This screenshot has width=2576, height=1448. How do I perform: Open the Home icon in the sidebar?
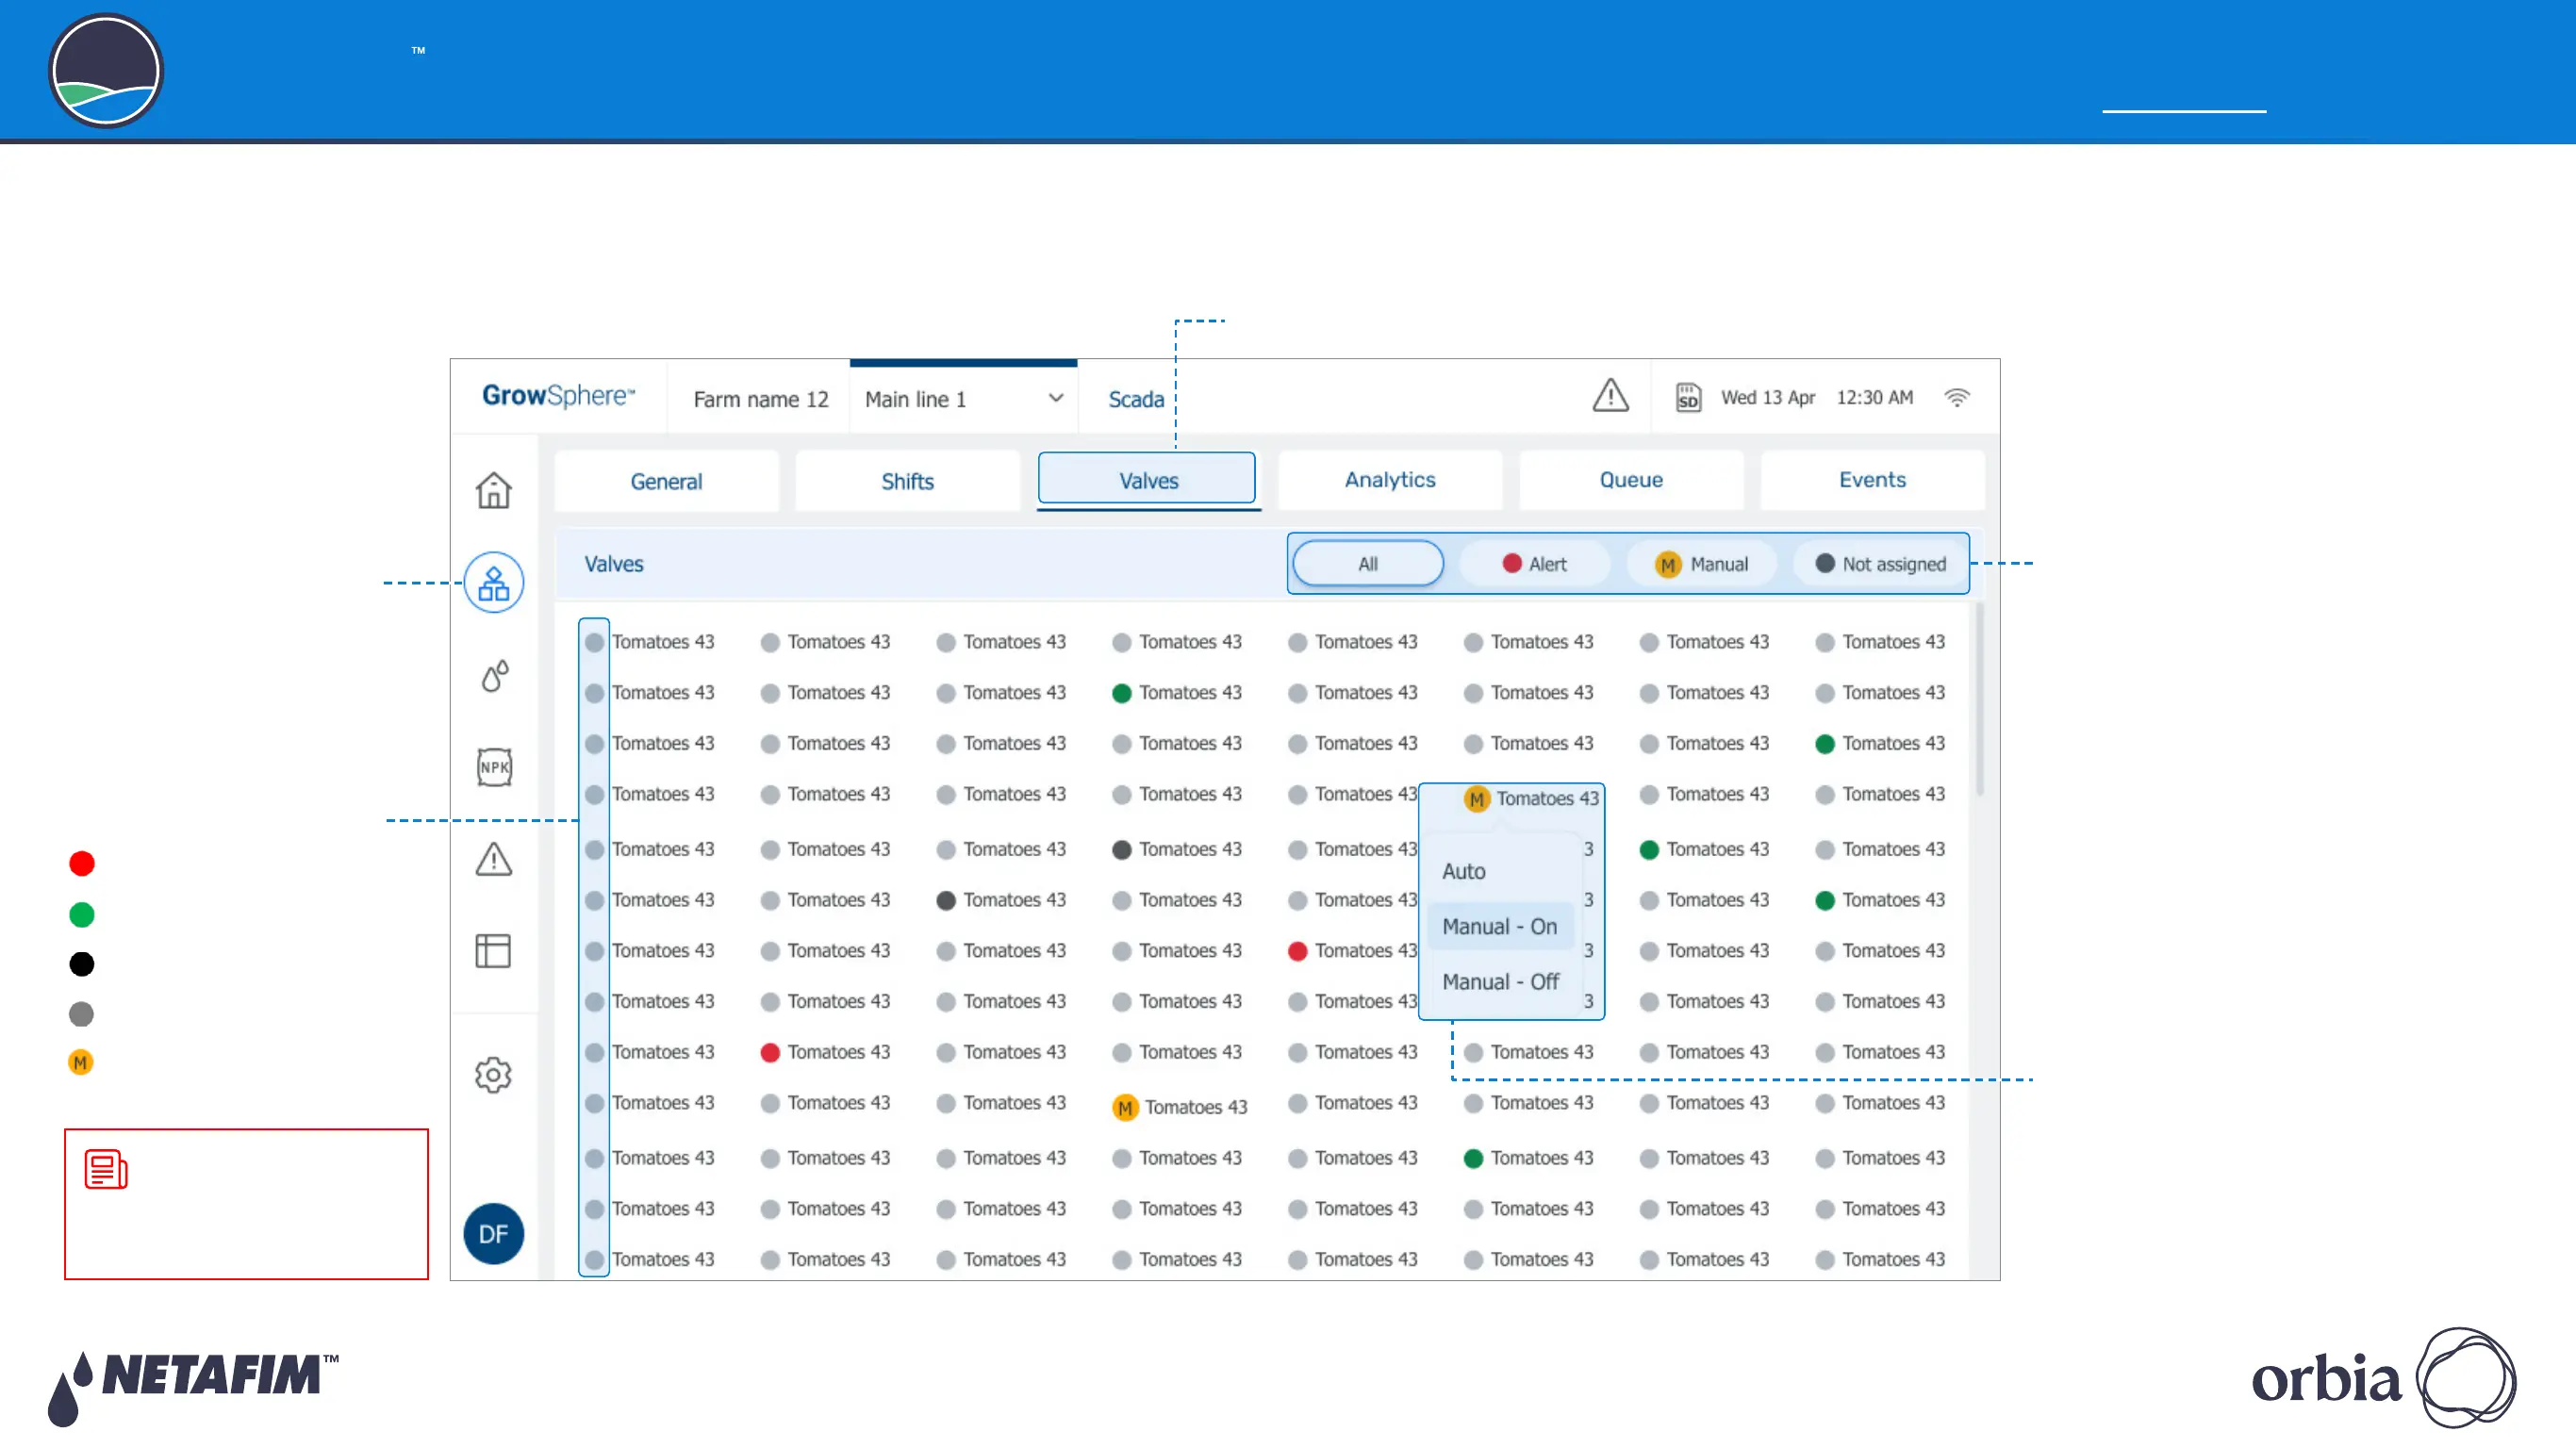point(493,490)
